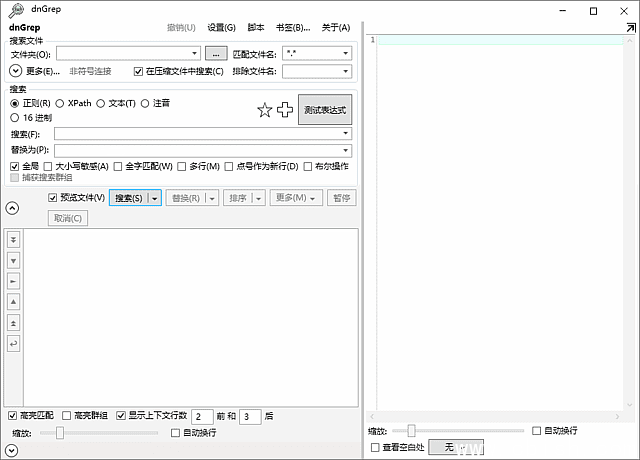Click the 替换(R) button

point(186,198)
